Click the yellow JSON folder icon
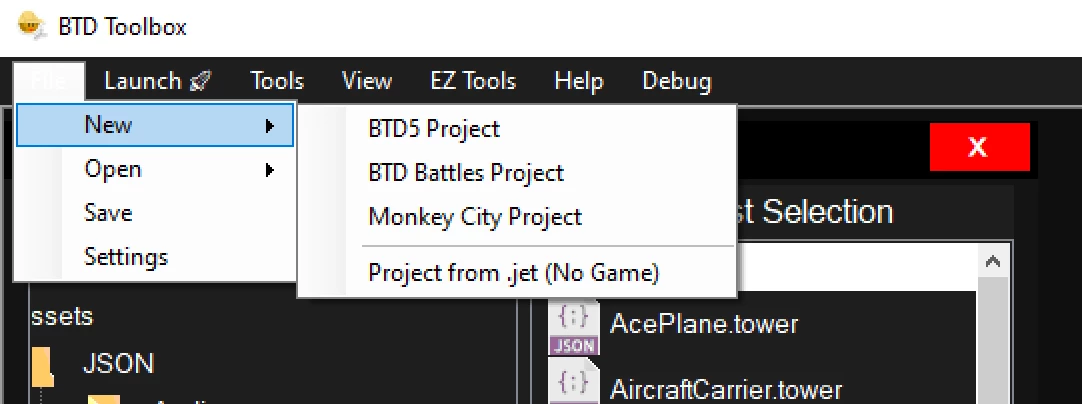Viewport: 1082px width, 404px height. coord(43,367)
